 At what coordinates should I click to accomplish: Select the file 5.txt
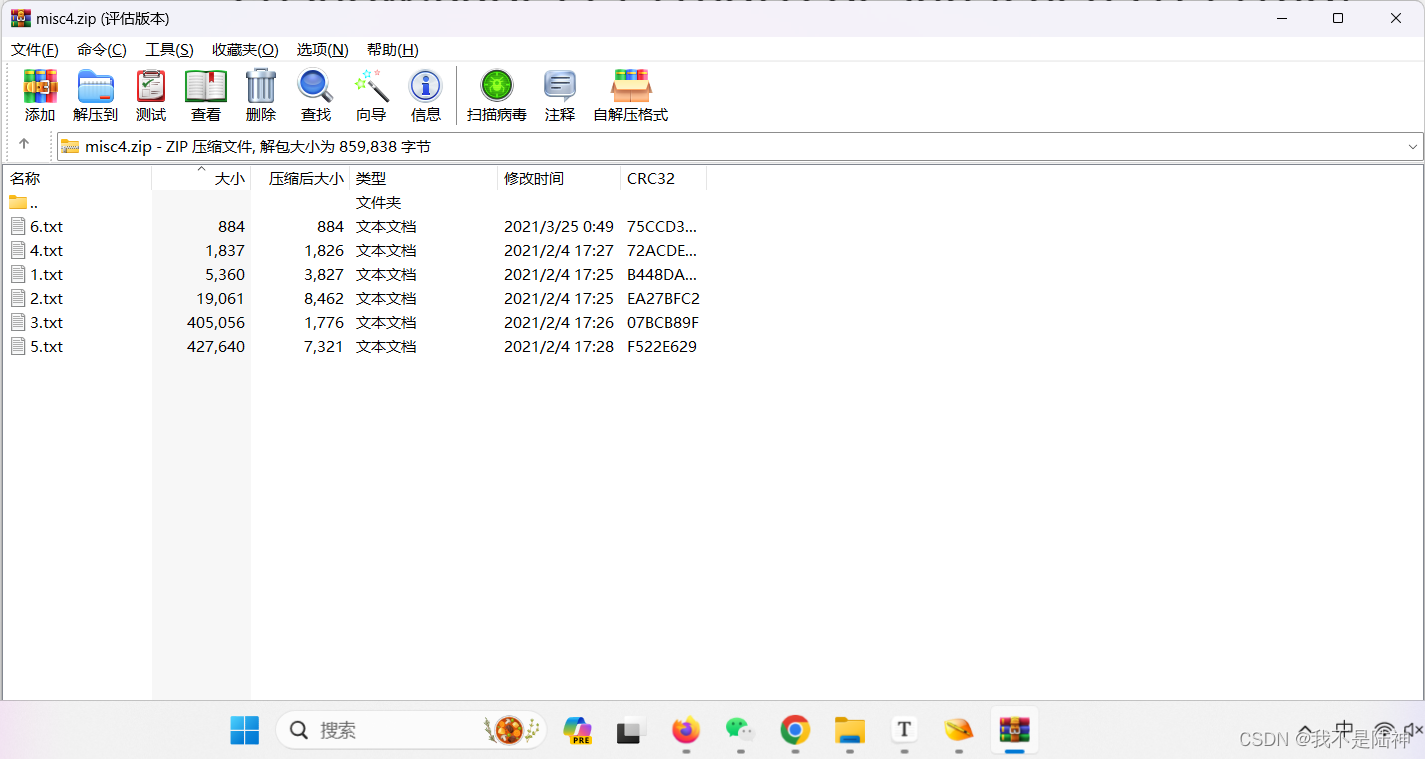[45, 346]
